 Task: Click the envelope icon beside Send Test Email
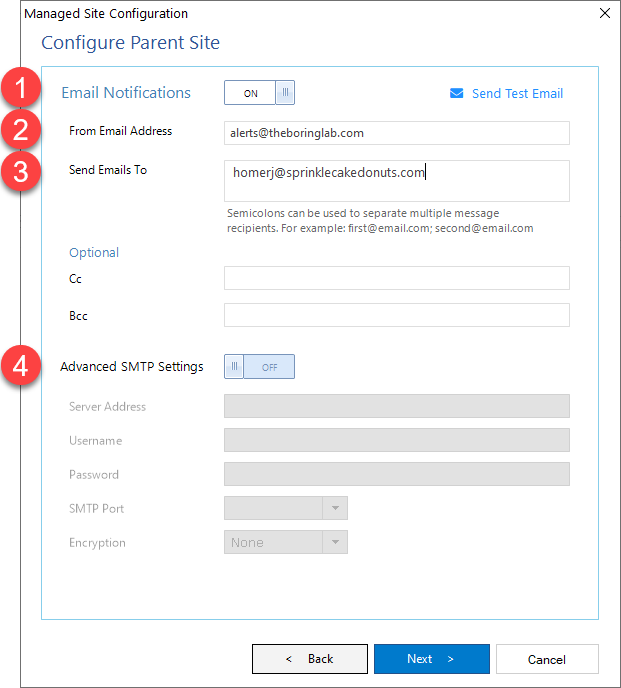point(456,93)
